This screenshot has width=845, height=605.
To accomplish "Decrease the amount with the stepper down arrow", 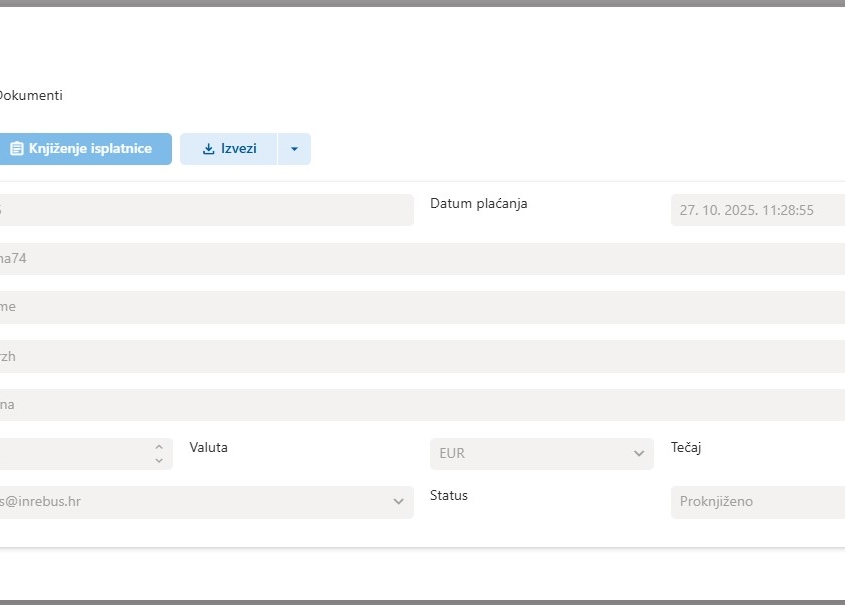I will tap(158, 460).
